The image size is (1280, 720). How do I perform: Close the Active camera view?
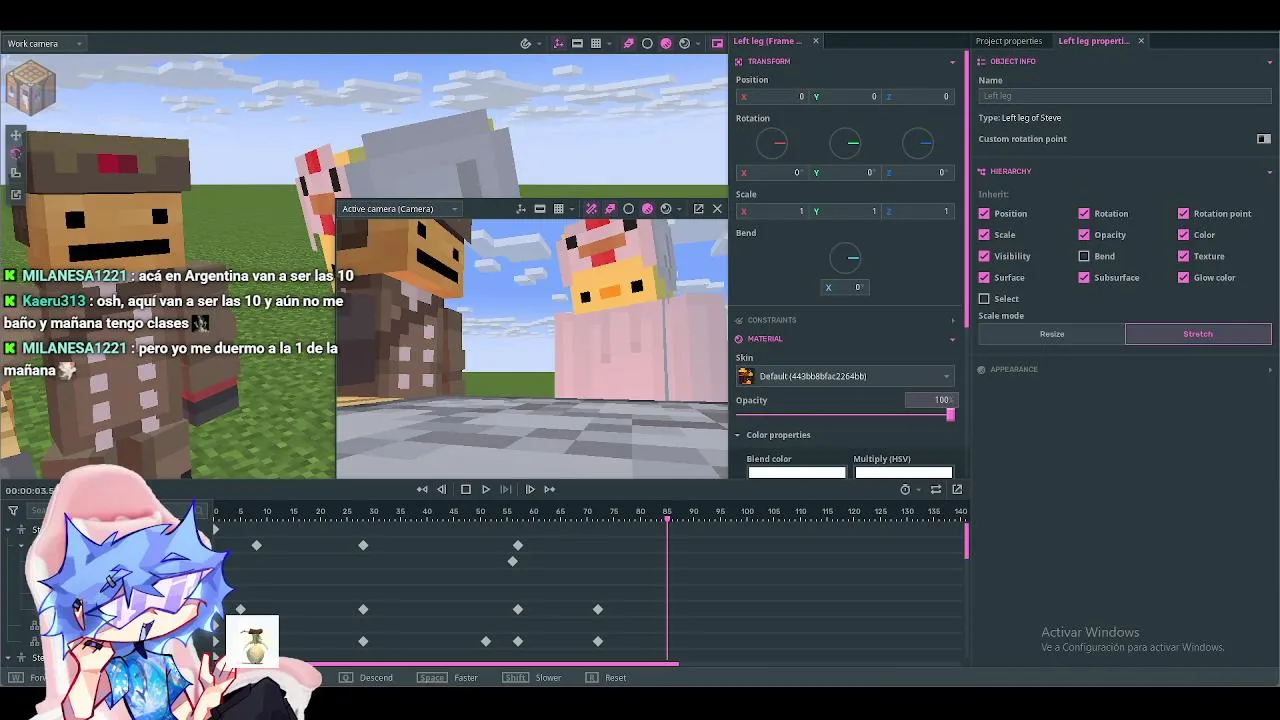point(717,209)
